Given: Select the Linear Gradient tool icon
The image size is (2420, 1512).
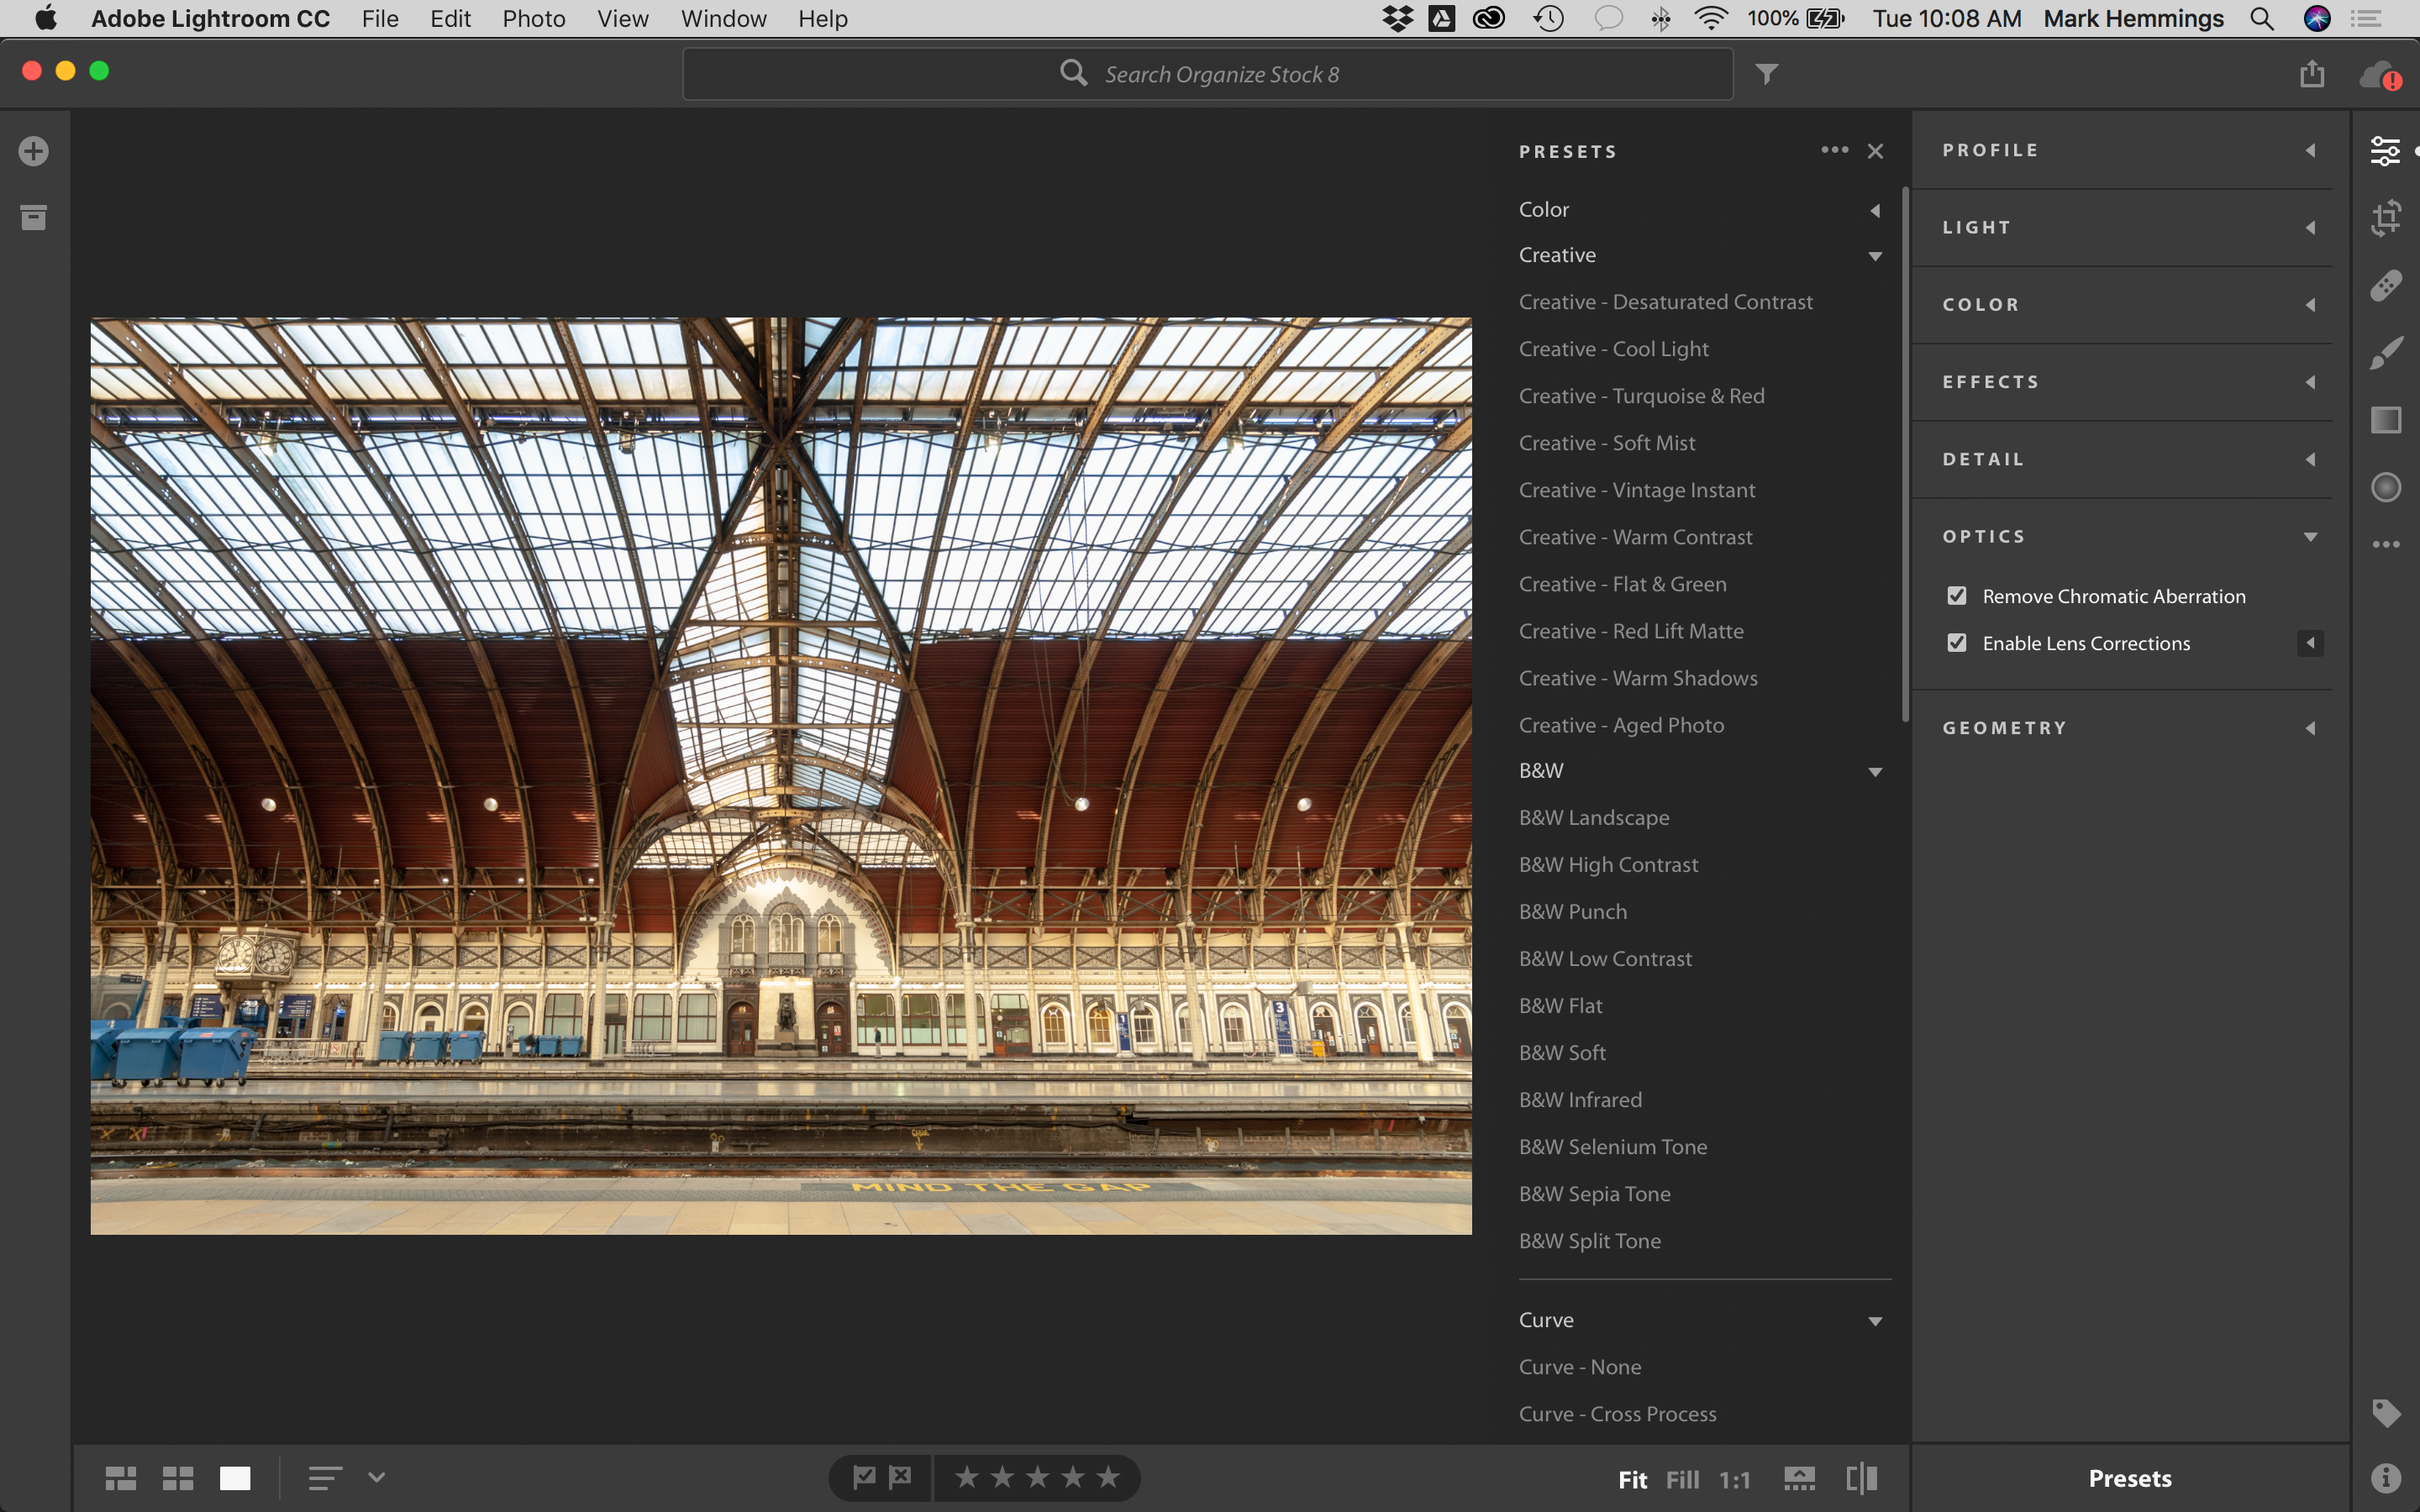Looking at the screenshot, I should click(2386, 420).
